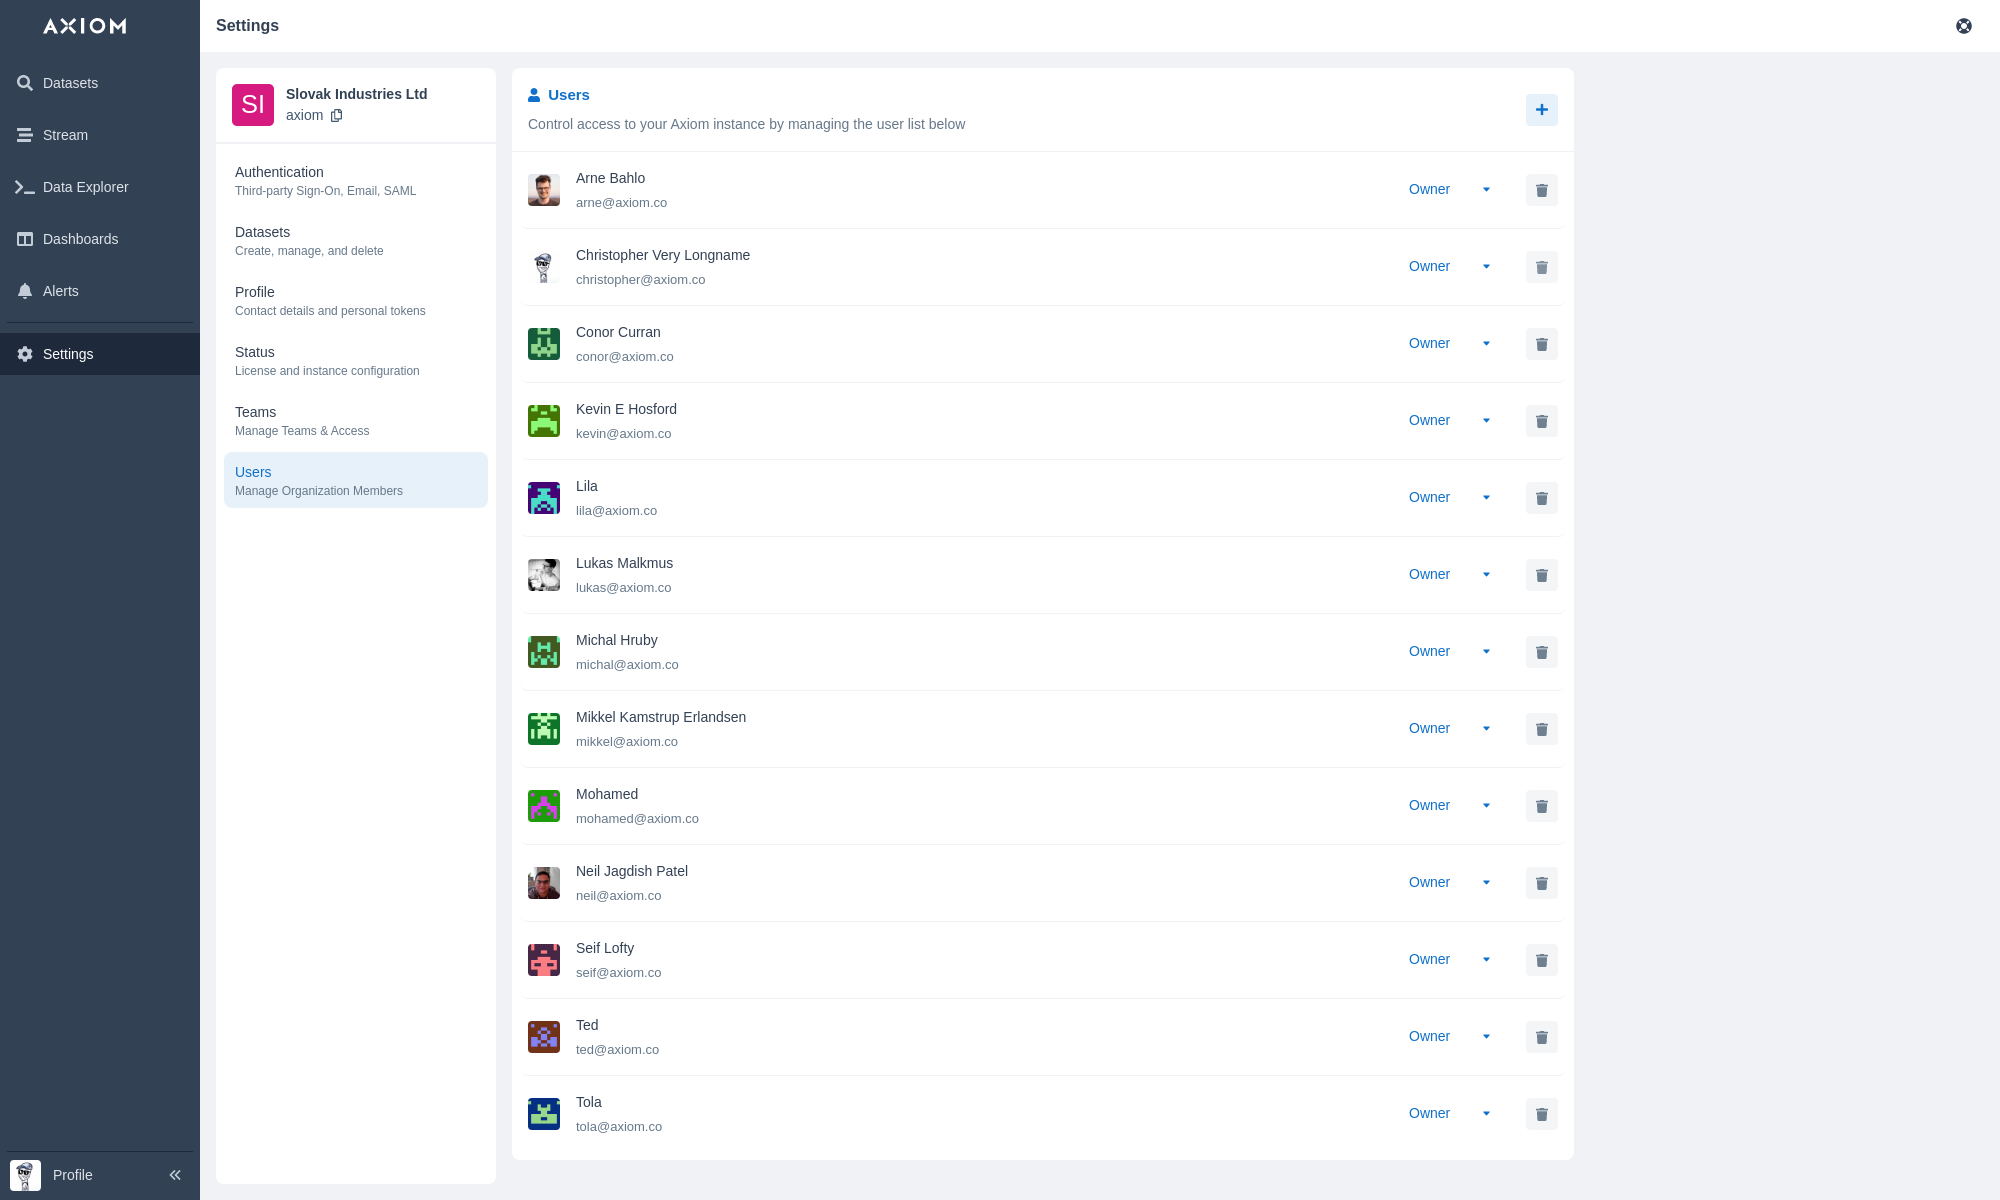Delete user Arne Bahlo via trash icon
This screenshot has height=1200, width=2000.
click(x=1541, y=190)
